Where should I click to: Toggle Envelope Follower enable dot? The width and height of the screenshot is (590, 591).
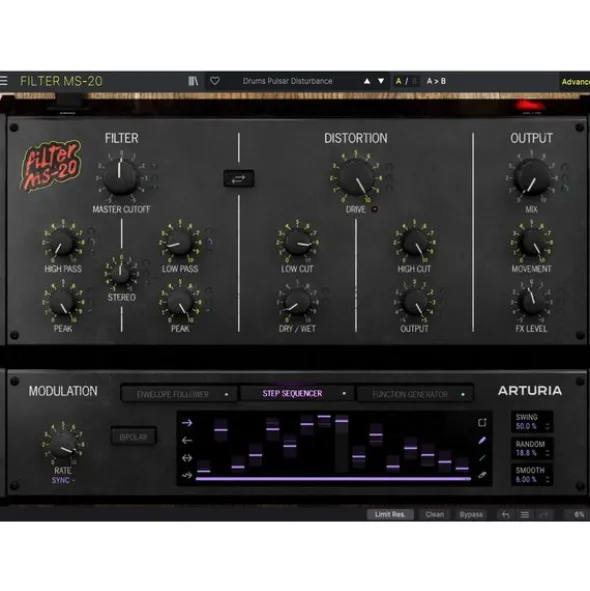pos(227,395)
